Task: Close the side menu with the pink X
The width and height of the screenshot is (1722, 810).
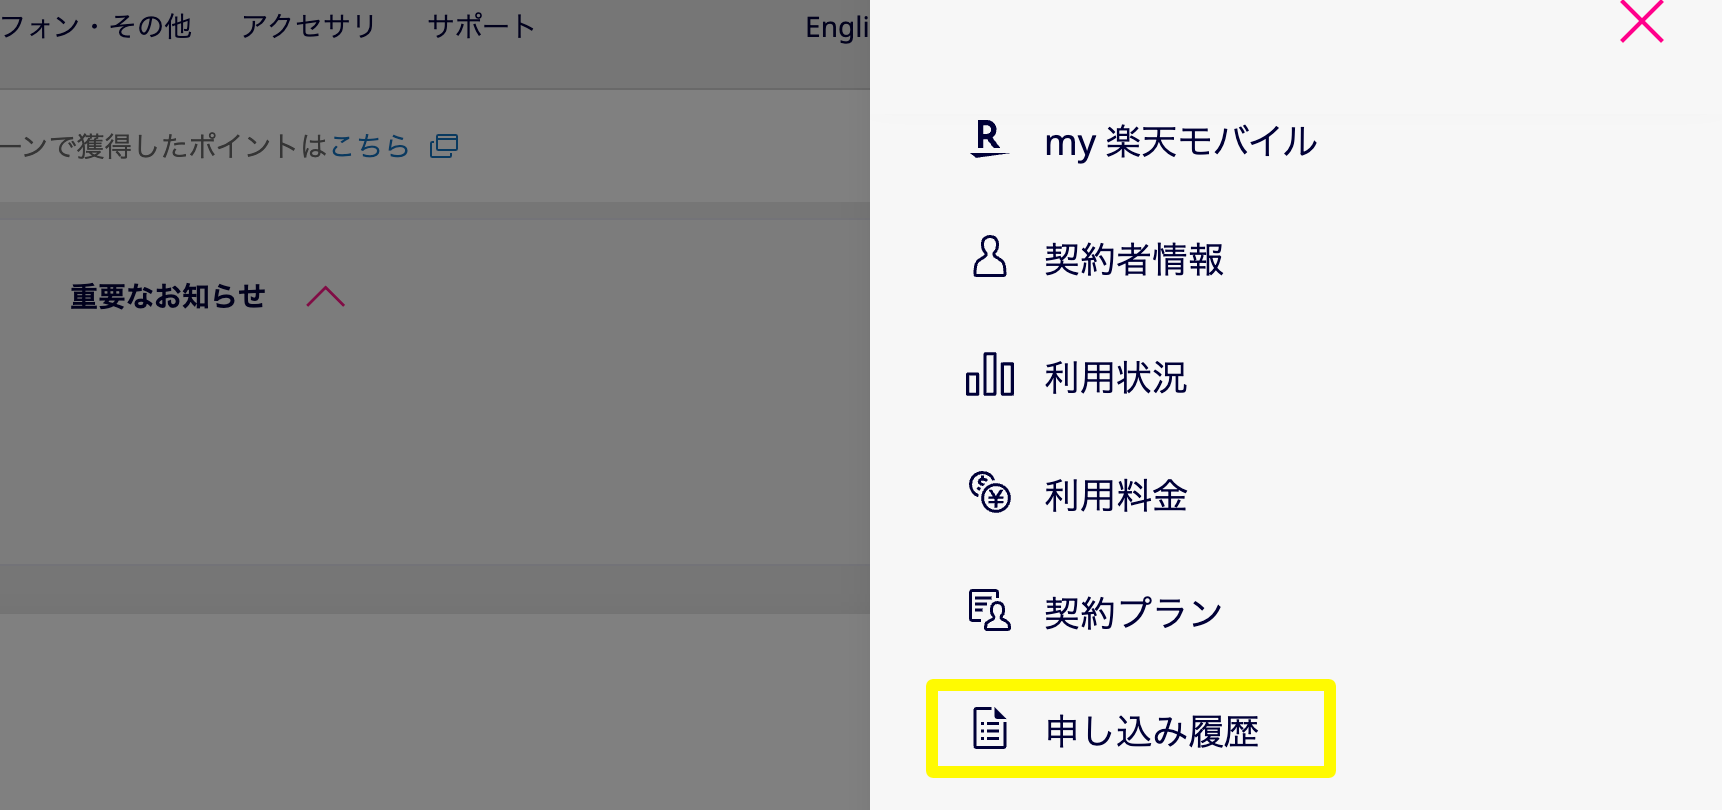Action: [x=1641, y=21]
